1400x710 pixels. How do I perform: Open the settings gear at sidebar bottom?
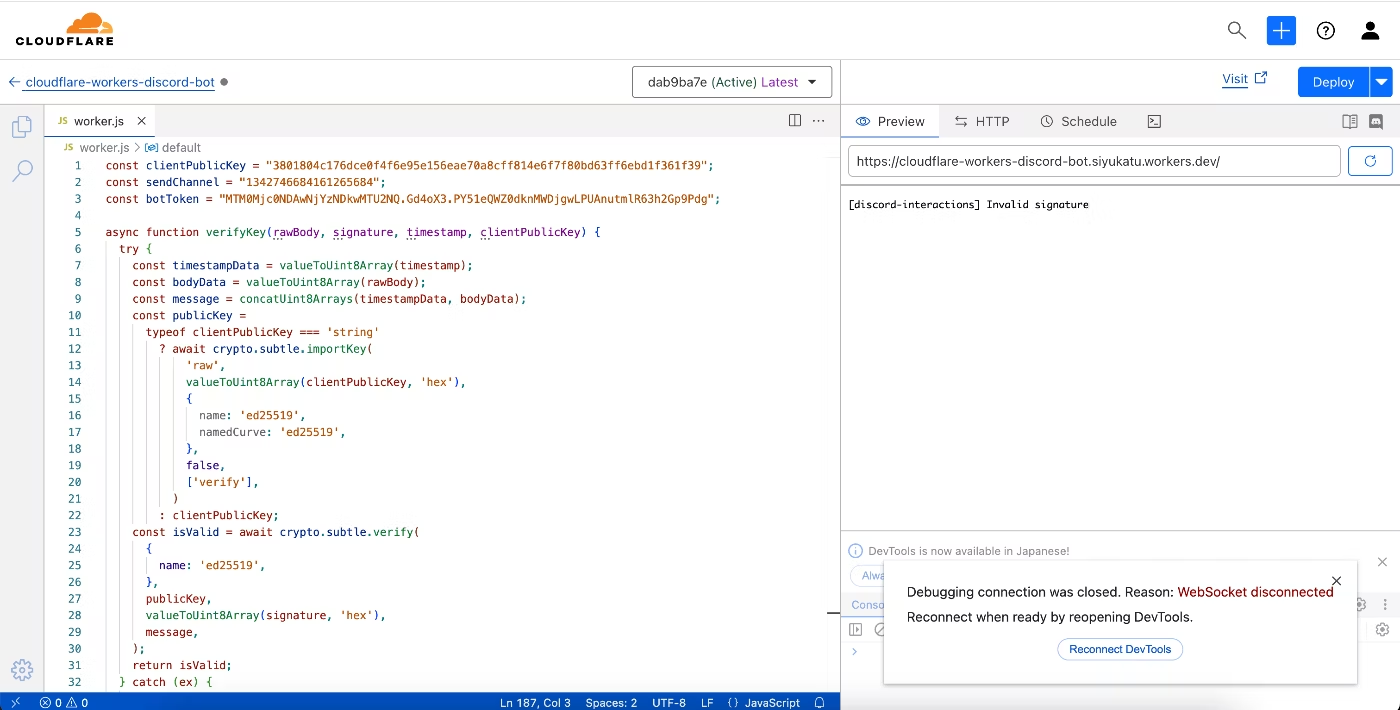click(22, 670)
